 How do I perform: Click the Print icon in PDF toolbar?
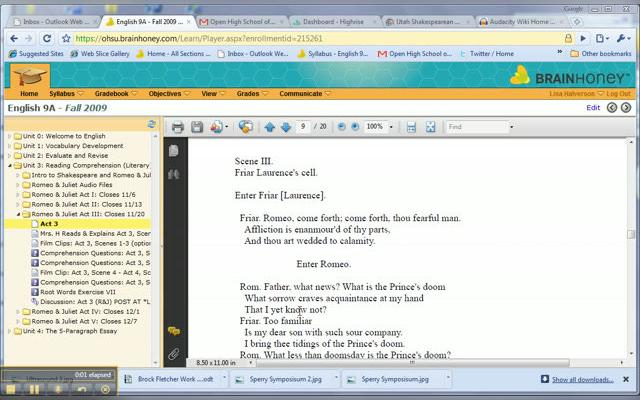[177, 127]
